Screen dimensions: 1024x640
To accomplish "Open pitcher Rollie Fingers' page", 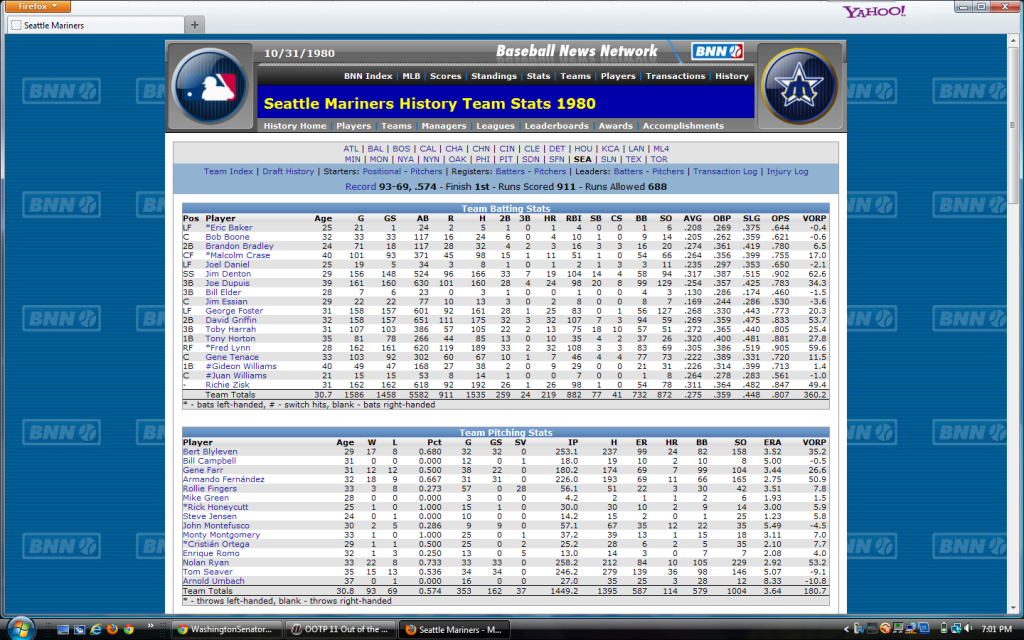I will coord(210,489).
